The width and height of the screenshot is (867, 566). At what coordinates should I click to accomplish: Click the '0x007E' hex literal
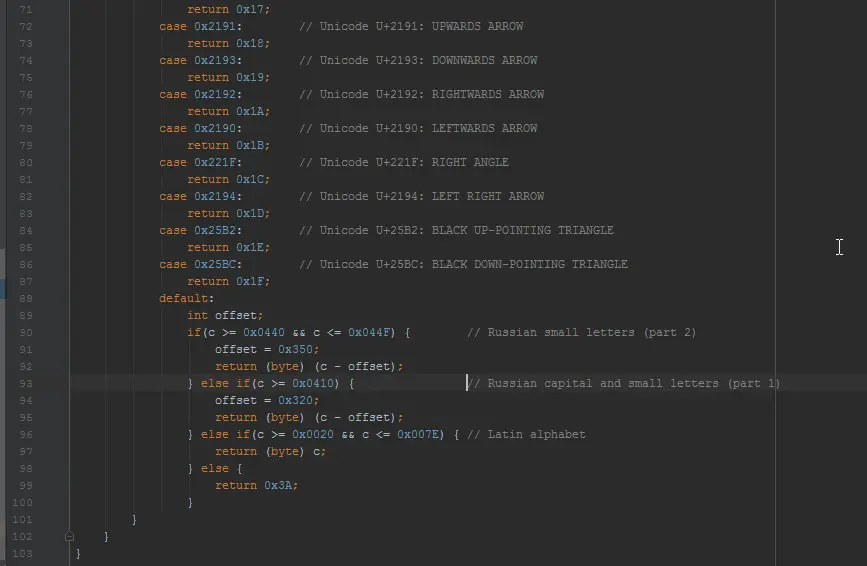pyautogui.click(x=417, y=435)
